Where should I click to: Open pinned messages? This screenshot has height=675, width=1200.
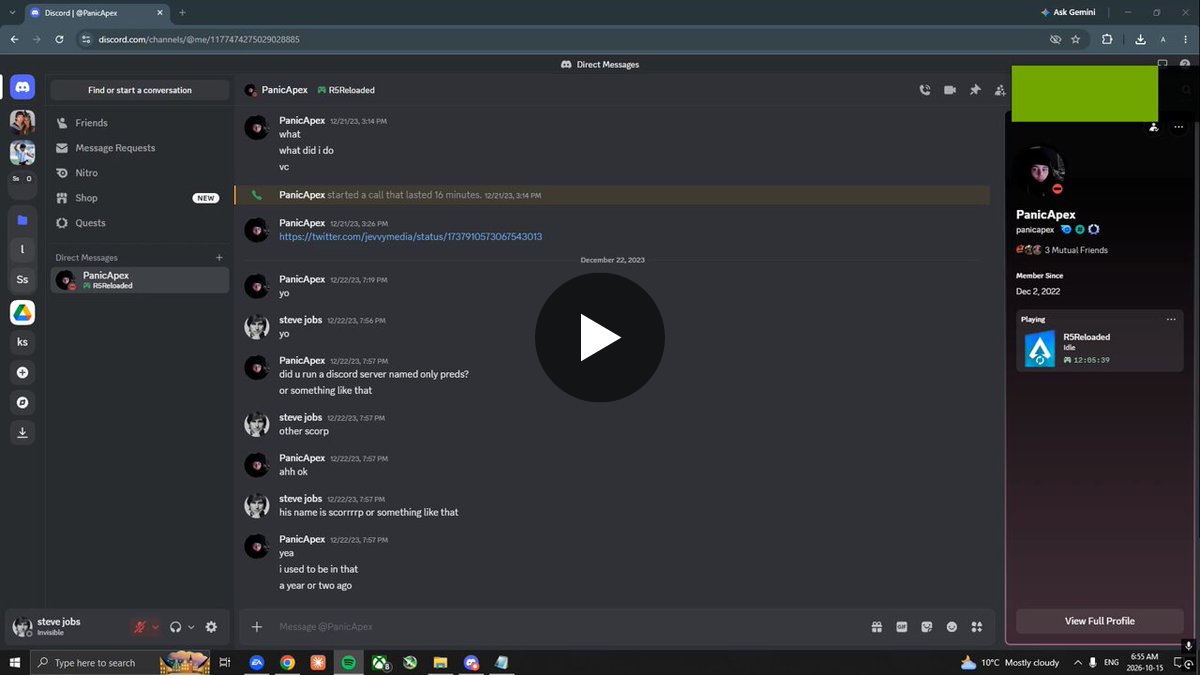[975, 90]
